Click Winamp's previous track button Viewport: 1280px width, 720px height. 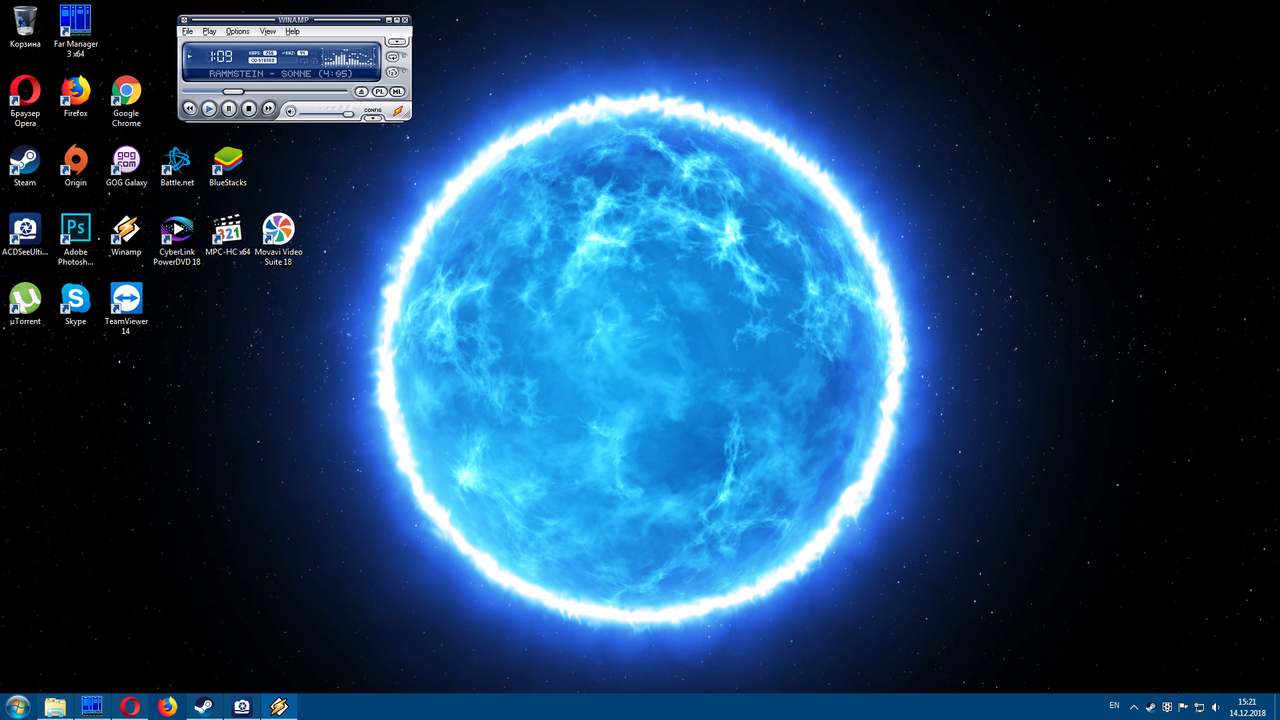pyautogui.click(x=190, y=108)
